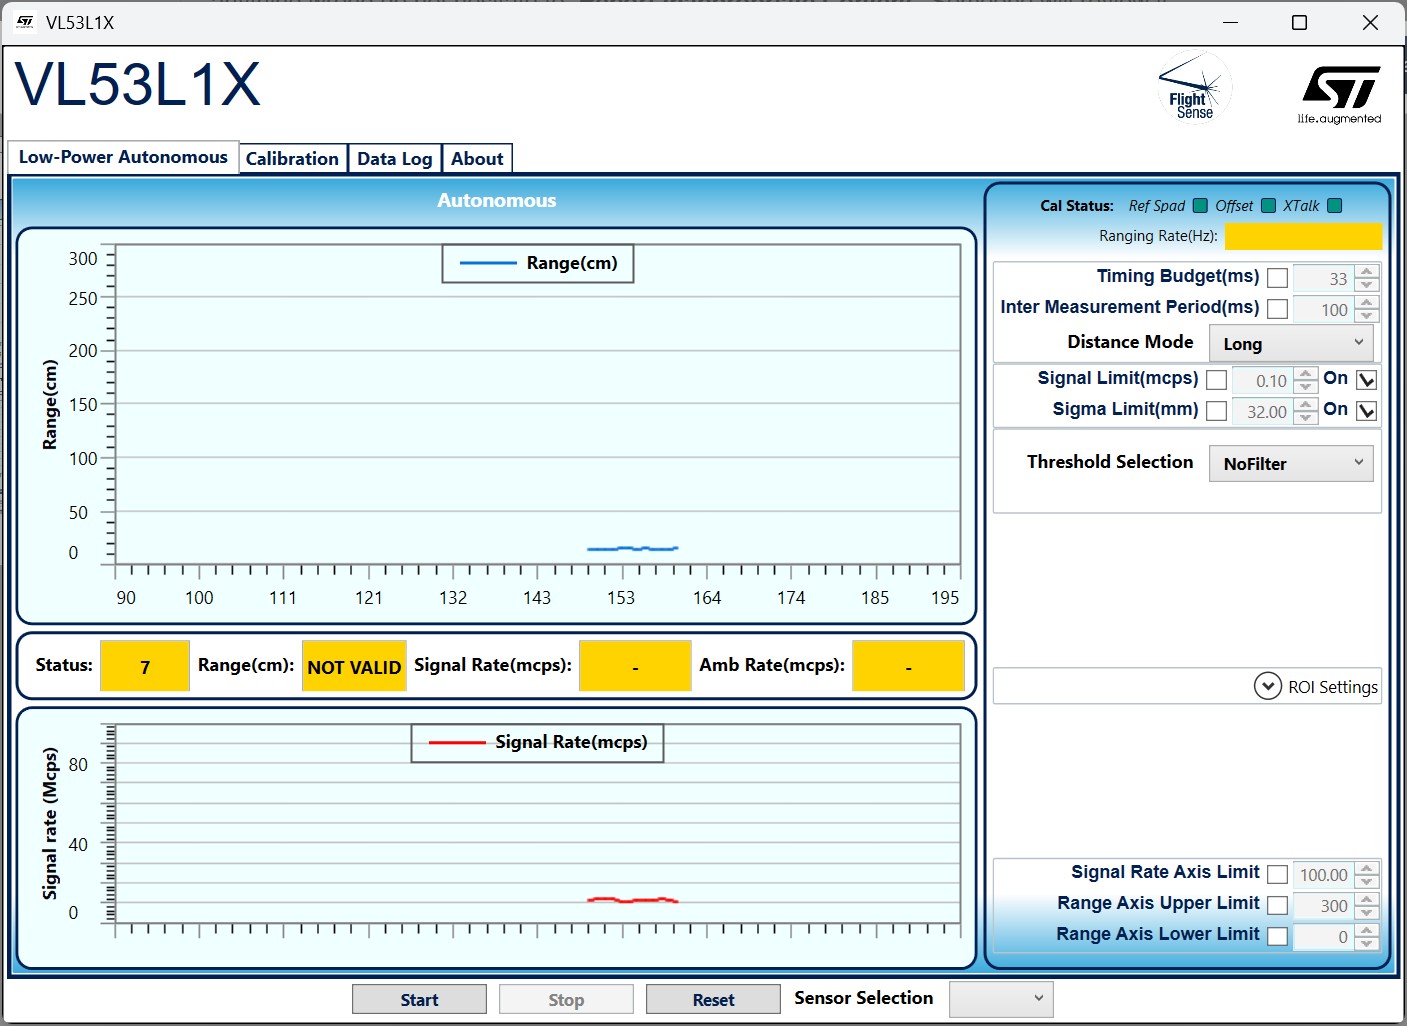This screenshot has width=1407, height=1026.
Task: Toggle the Sigma Limit On arrow checkbox
Action: 1366,411
